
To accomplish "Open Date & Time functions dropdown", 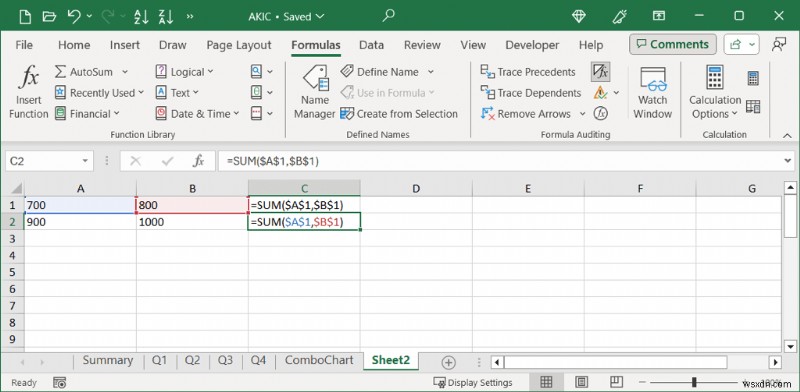I will coord(197,114).
